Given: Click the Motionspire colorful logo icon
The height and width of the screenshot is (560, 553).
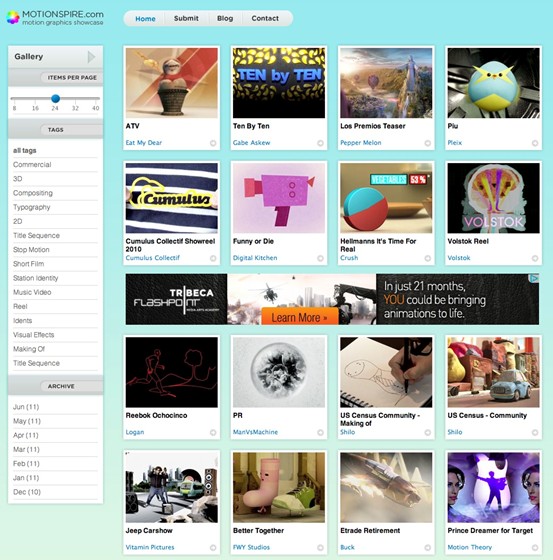Looking at the screenshot, I should point(13,17).
